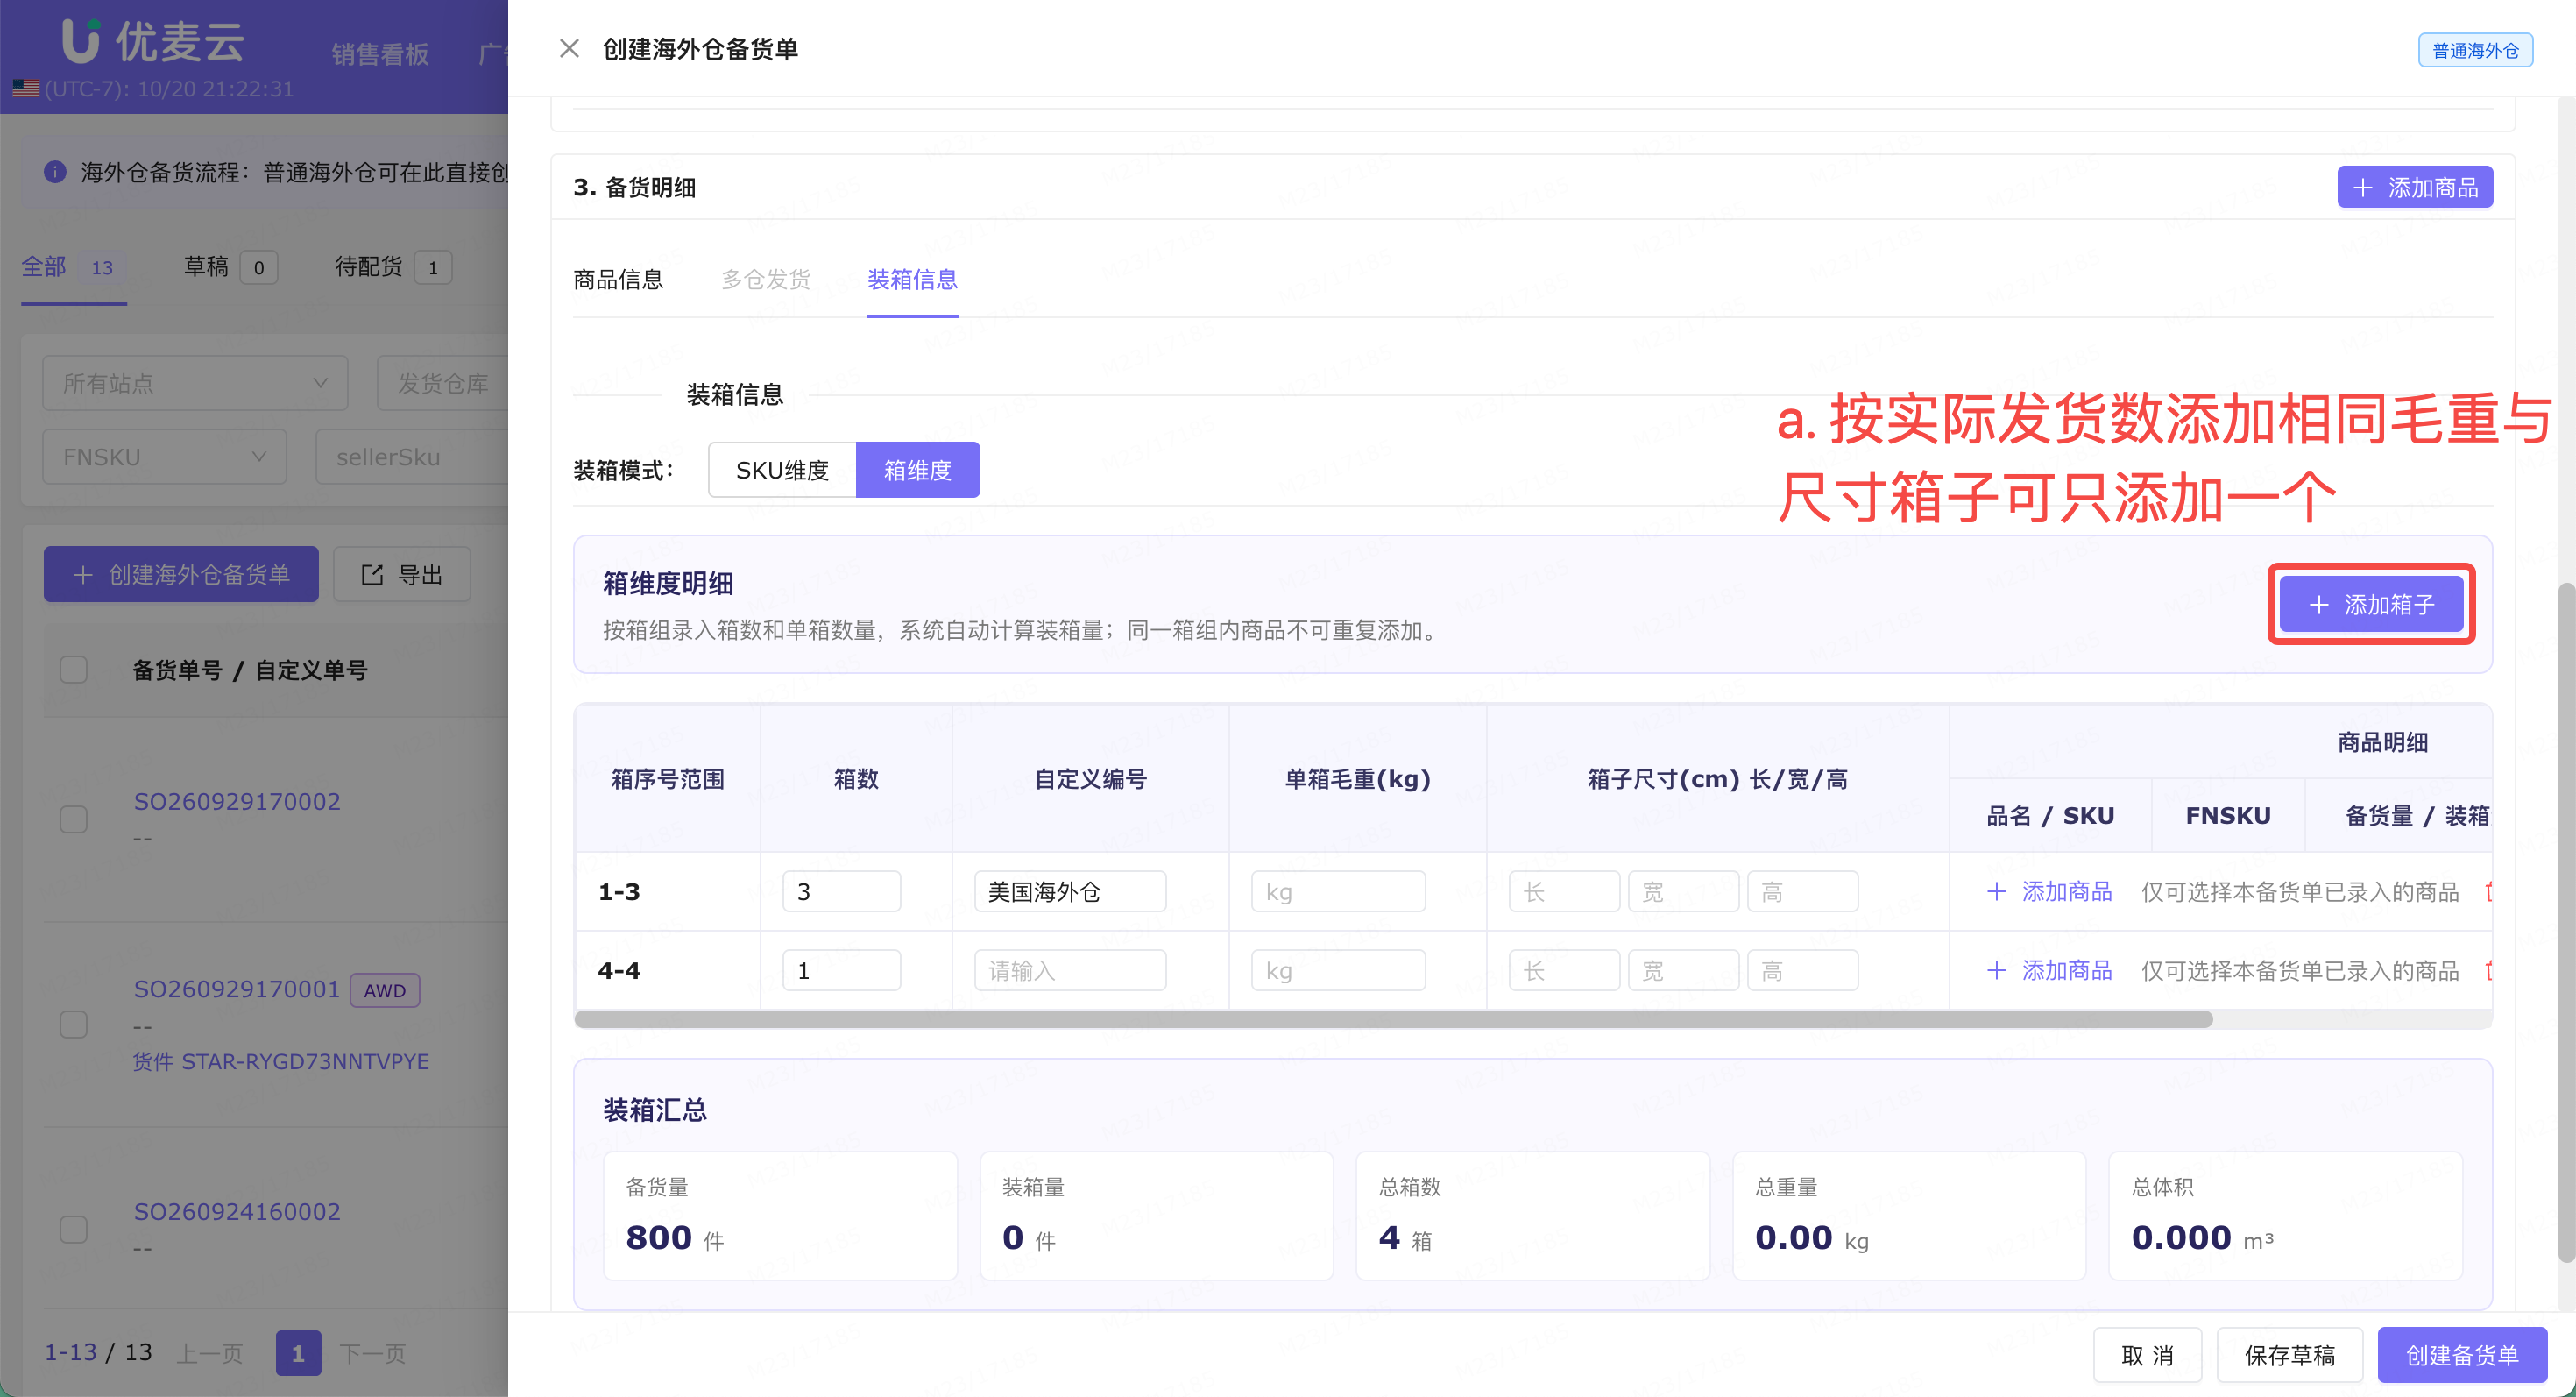2576x1397 pixels.
Task: Check the box for SO260929170001
Action: point(74,1024)
